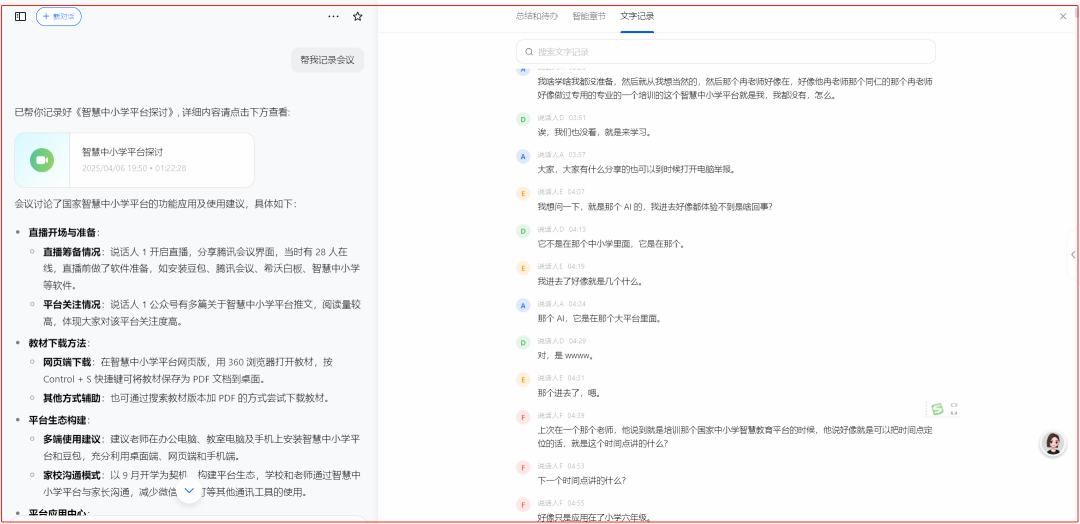Click the 直播开场与准备 summary heading

pyautogui.click(x=64, y=232)
